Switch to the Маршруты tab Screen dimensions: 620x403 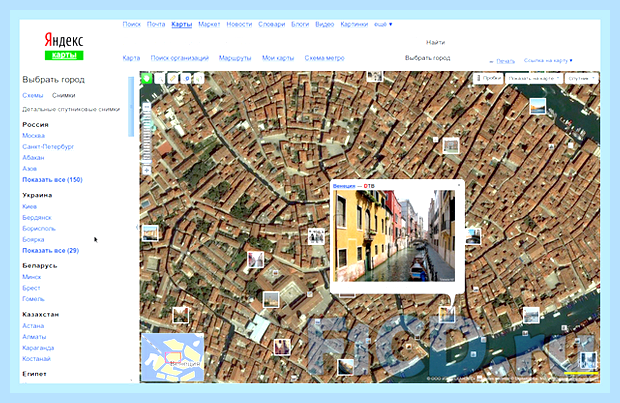click(x=235, y=58)
